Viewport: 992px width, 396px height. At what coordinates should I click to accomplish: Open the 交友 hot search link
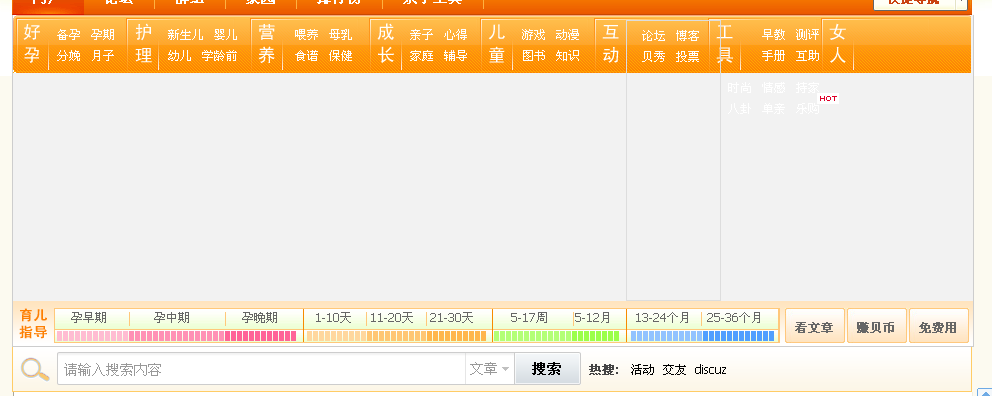pos(674,369)
